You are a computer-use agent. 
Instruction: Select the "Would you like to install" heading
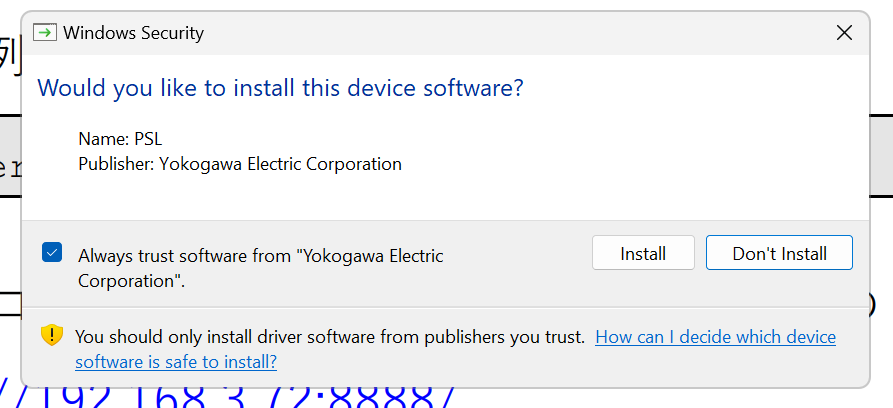[280, 88]
